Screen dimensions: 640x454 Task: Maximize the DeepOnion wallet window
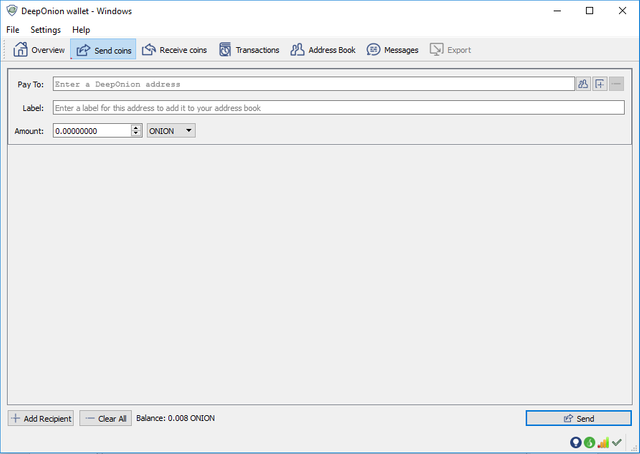point(589,11)
